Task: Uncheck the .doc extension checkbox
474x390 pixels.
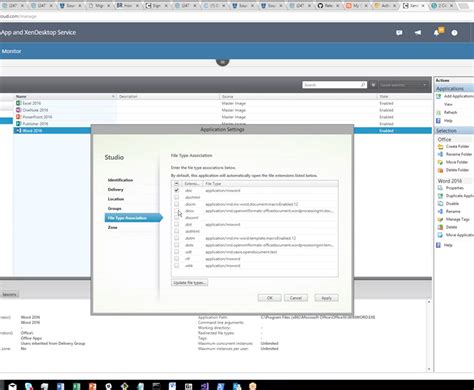Action: coord(176,190)
